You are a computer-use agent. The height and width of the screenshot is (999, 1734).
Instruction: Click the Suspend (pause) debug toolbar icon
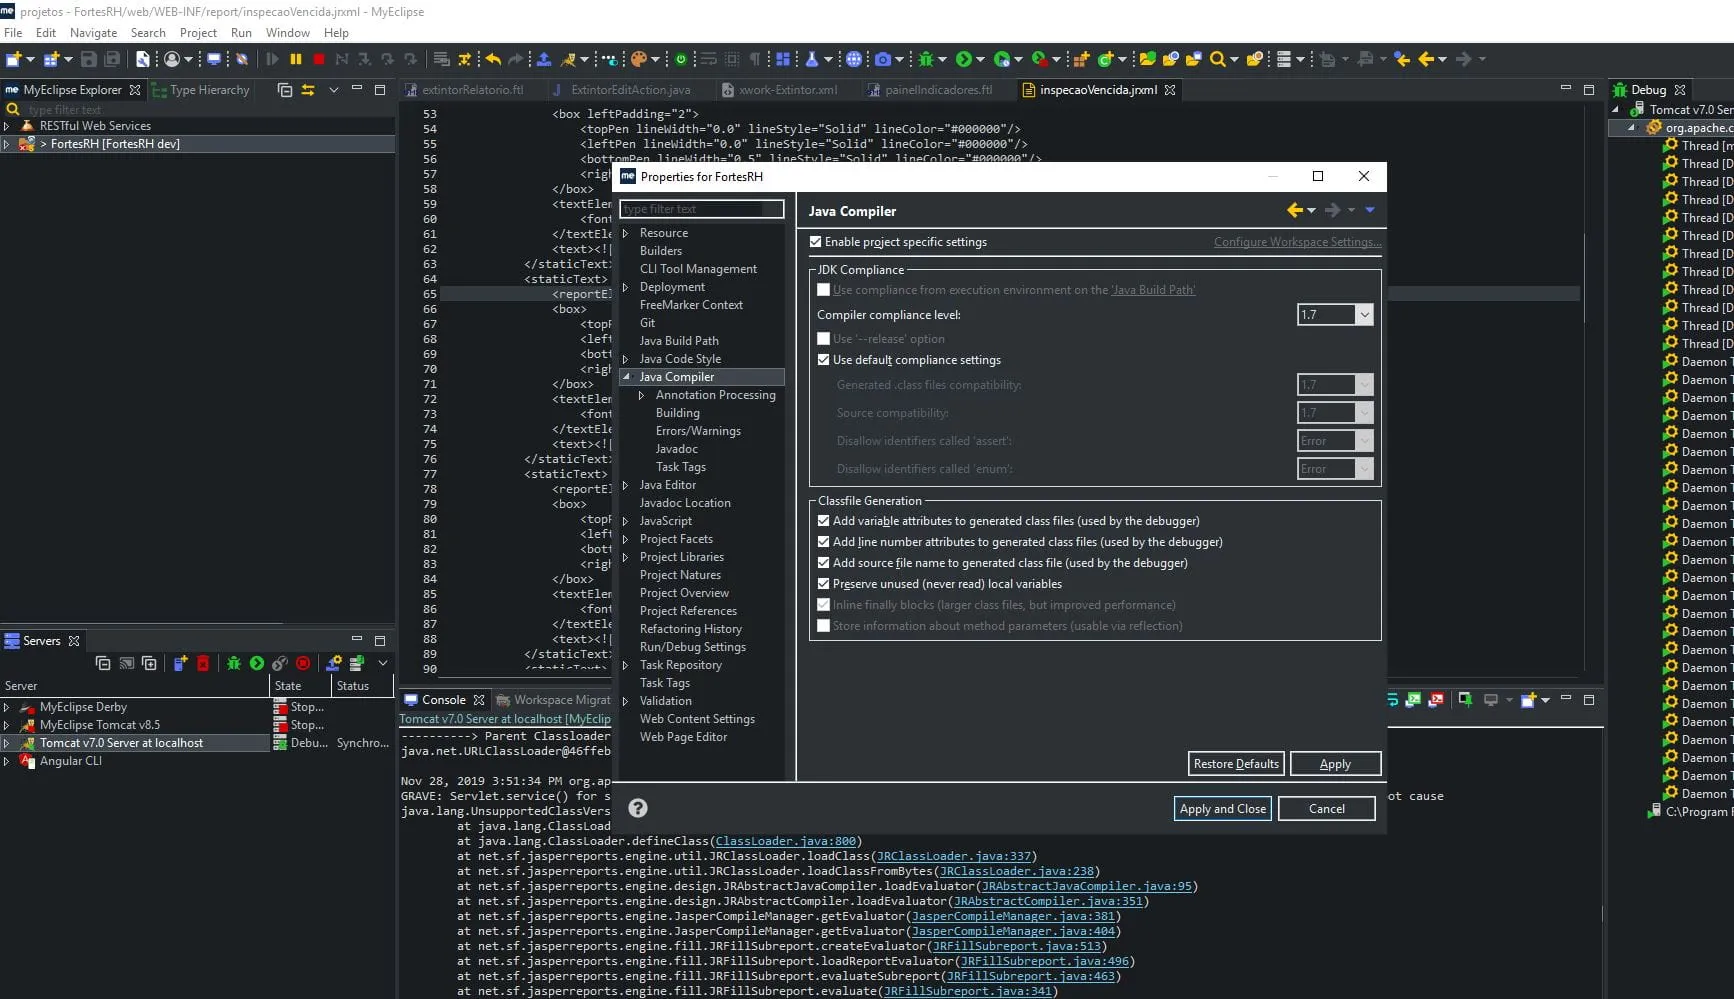pyautogui.click(x=296, y=59)
